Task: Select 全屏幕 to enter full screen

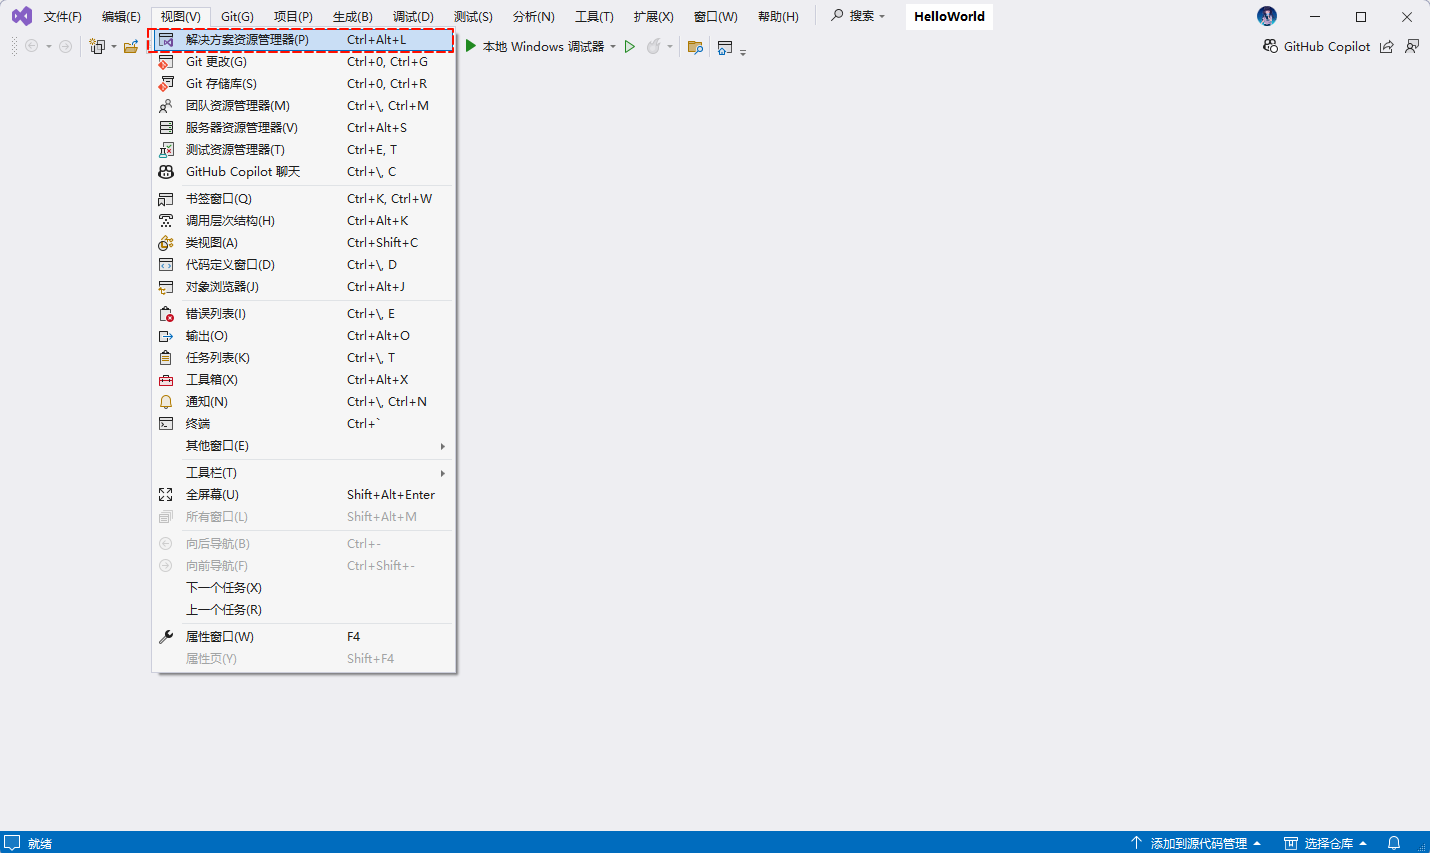Action: pos(212,495)
